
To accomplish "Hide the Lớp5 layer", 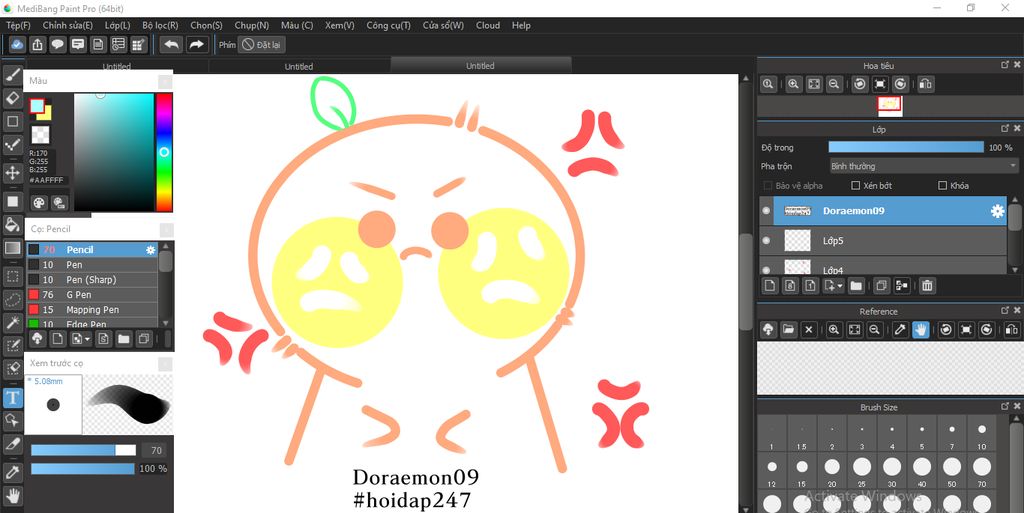I will coord(766,240).
